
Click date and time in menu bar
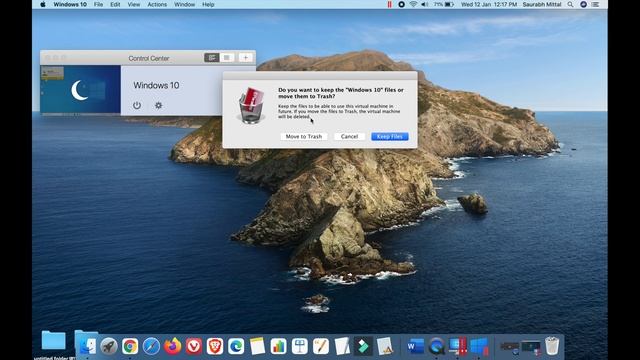[489, 4]
